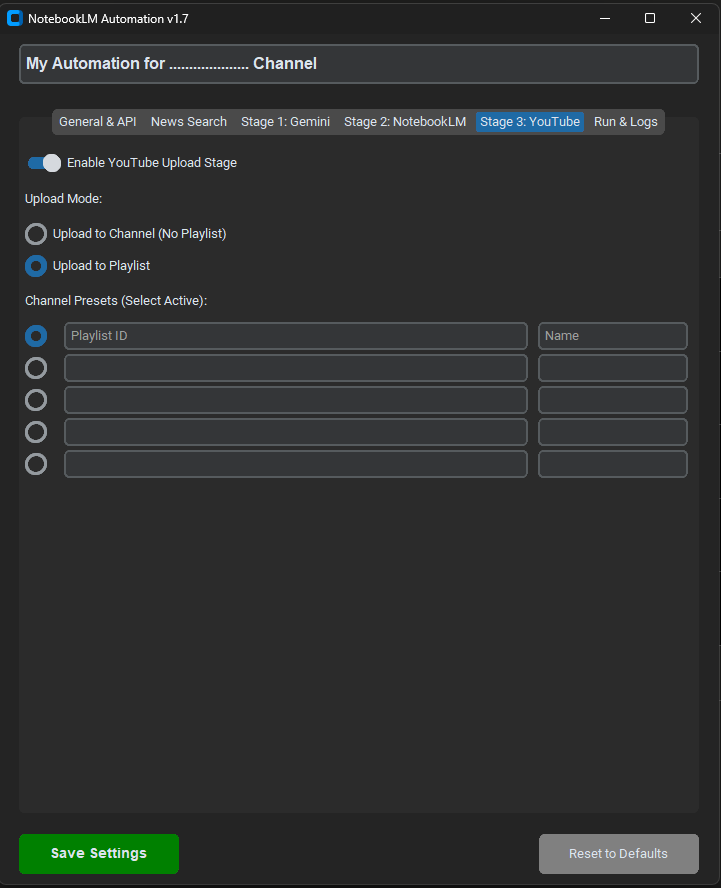Click the fifth preset's name field
The height and width of the screenshot is (888, 721).
pyautogui.click(x=613, y=464)
